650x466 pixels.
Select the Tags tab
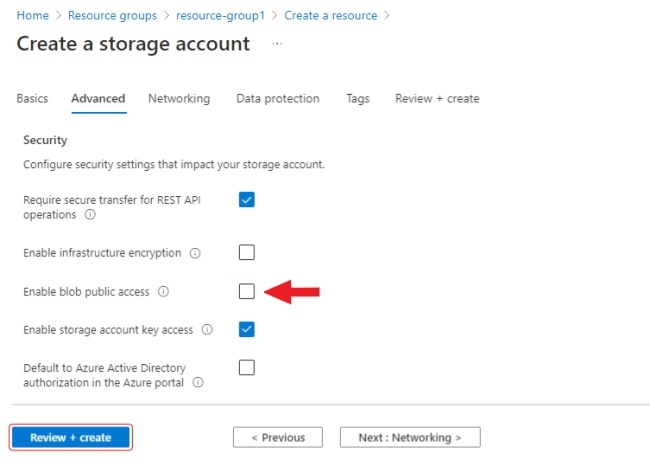[x=358, y=99]
